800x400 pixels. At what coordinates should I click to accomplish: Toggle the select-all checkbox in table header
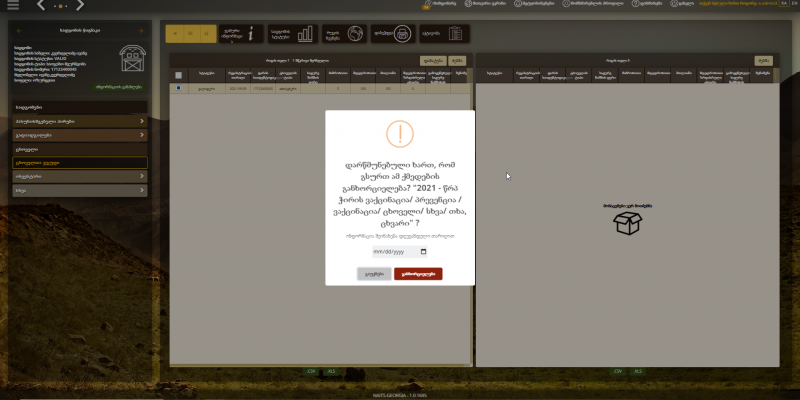(x=179, y=75)
